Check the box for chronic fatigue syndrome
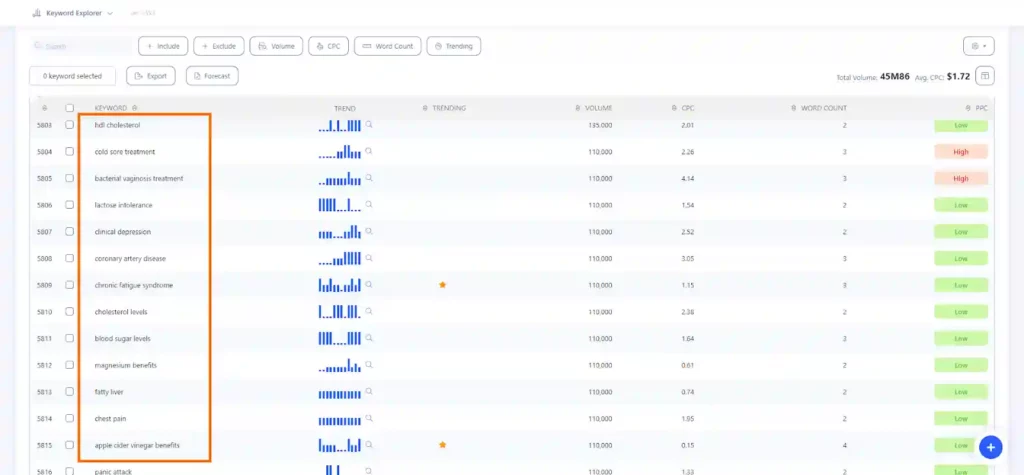This screenshot has width=1024, height=475. 70,285
